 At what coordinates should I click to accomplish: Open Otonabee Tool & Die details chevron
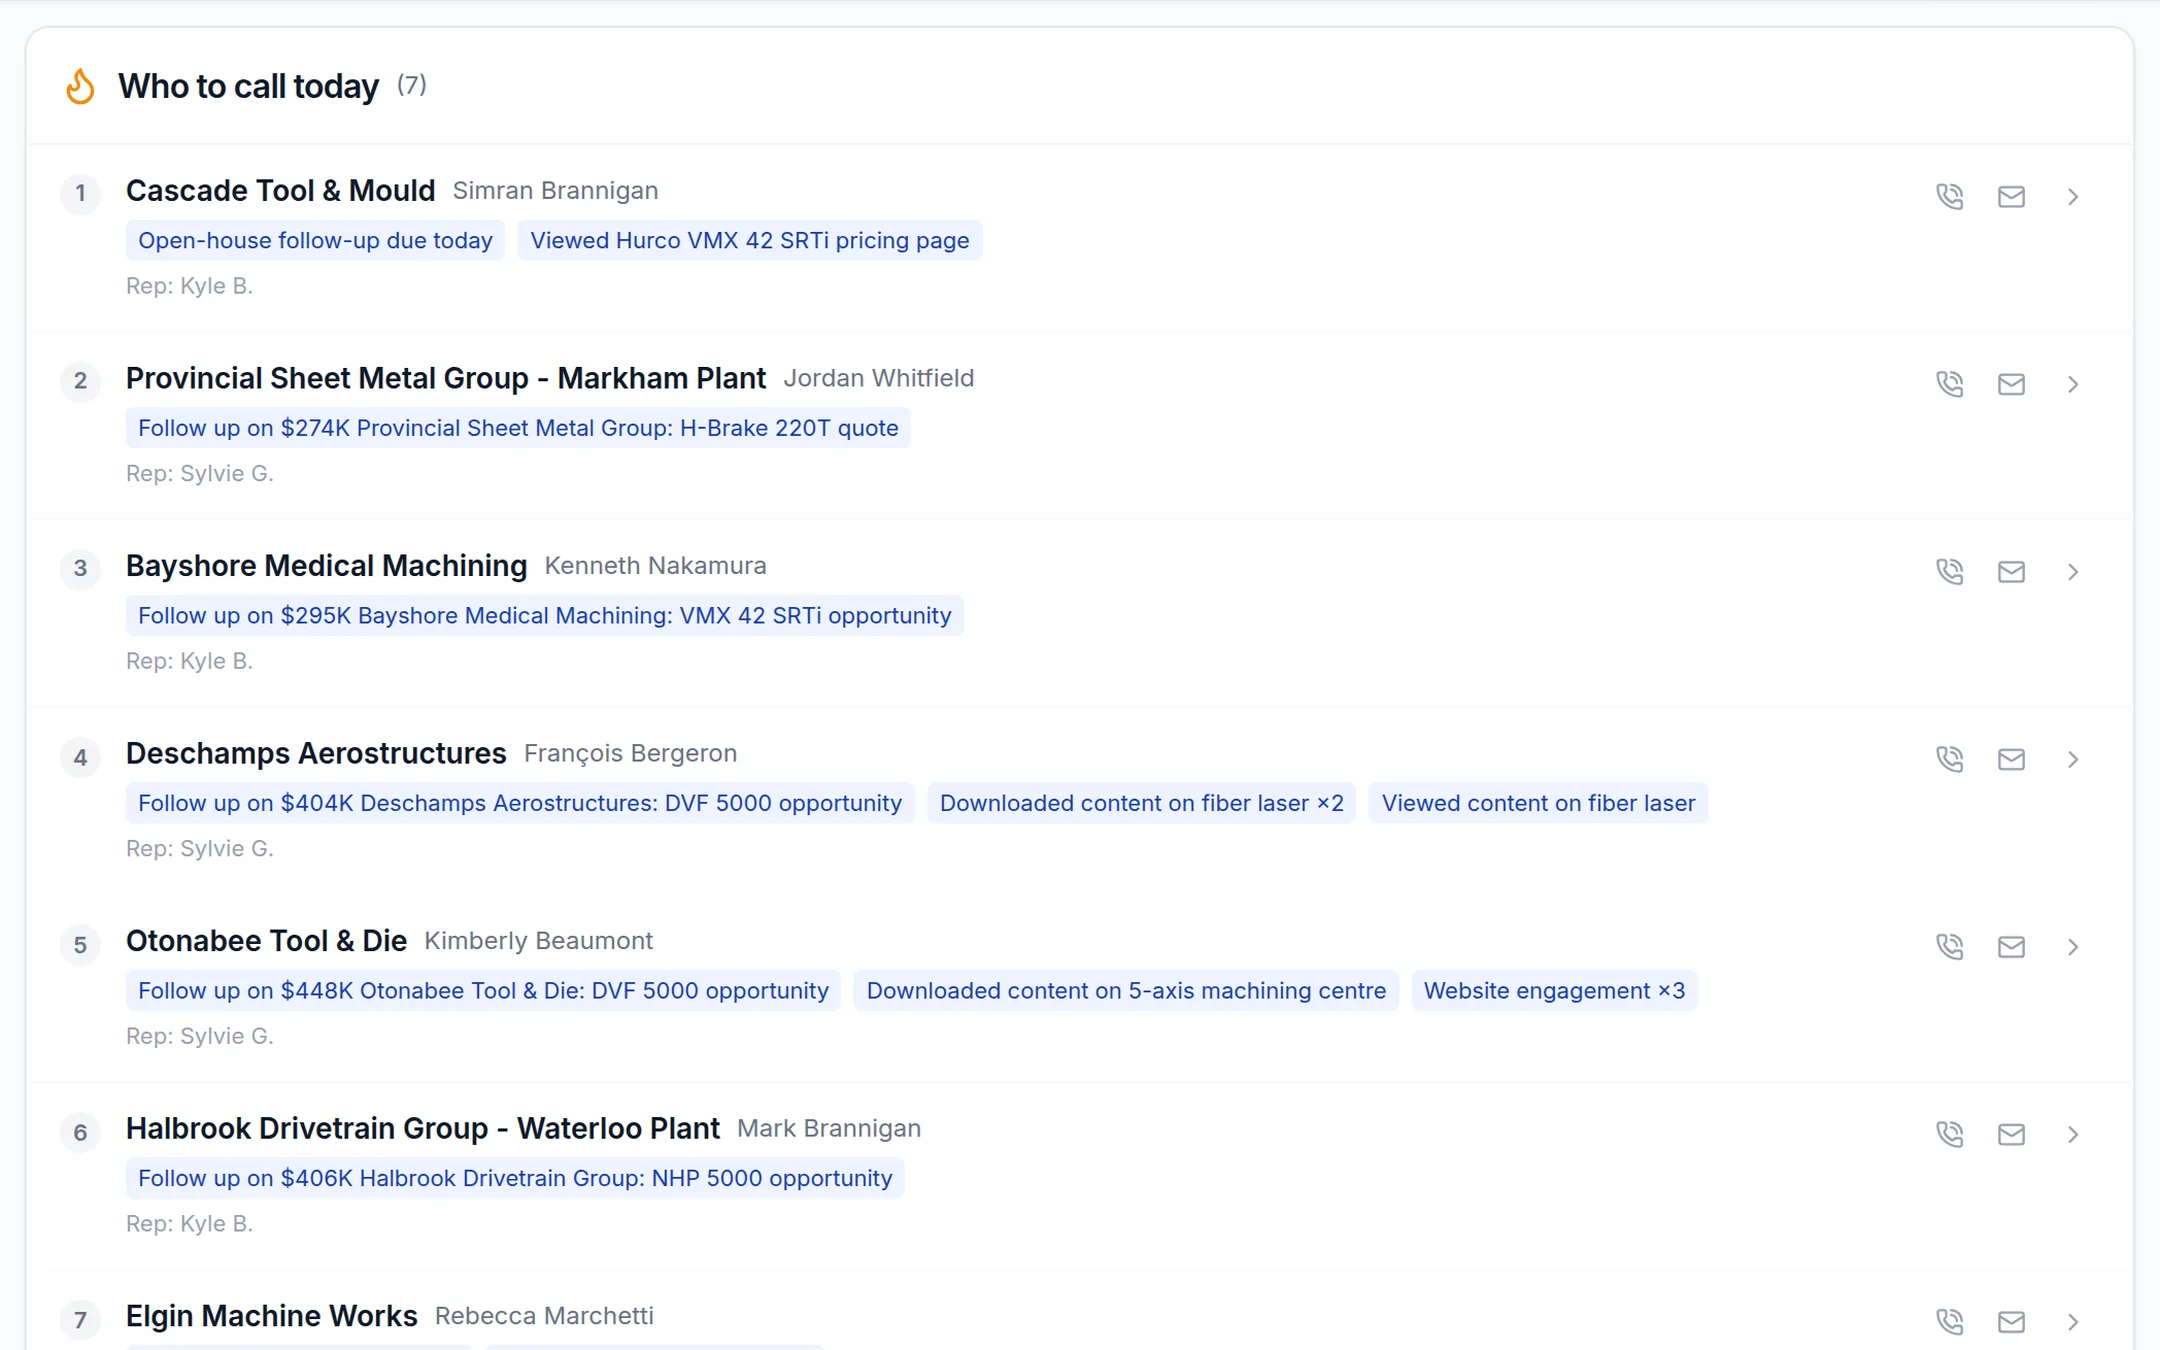click(2073, 946)
